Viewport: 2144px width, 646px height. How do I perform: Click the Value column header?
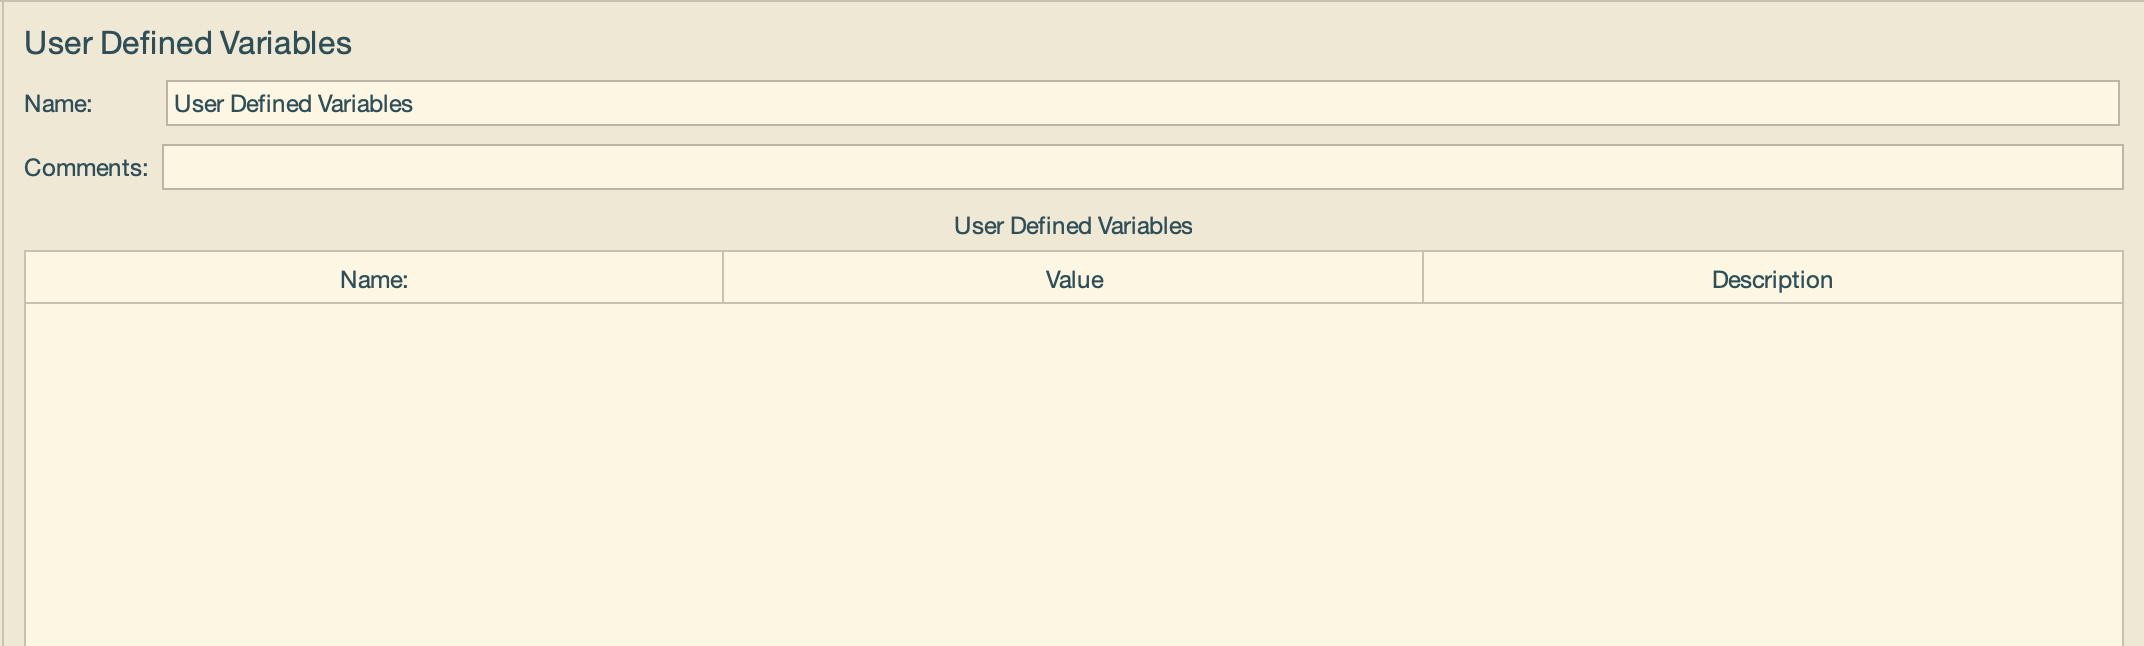1073,280
